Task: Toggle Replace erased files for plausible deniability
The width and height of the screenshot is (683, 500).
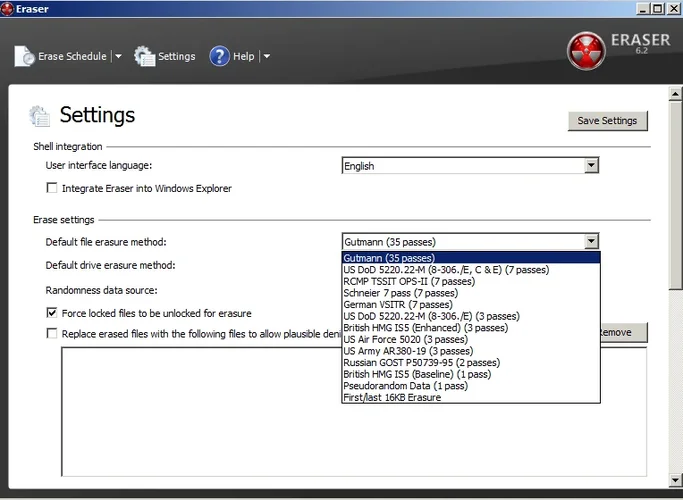Action: coord(52,334)
